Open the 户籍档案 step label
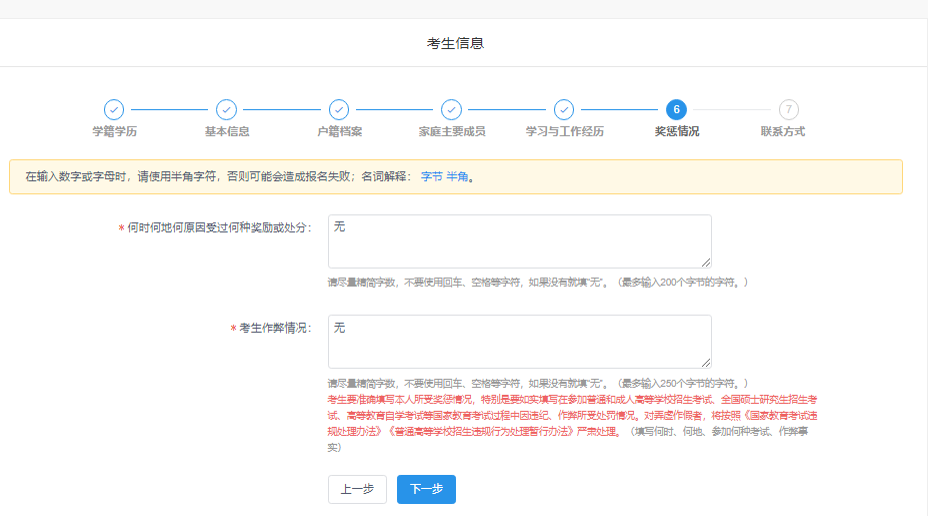 (339, 132)
